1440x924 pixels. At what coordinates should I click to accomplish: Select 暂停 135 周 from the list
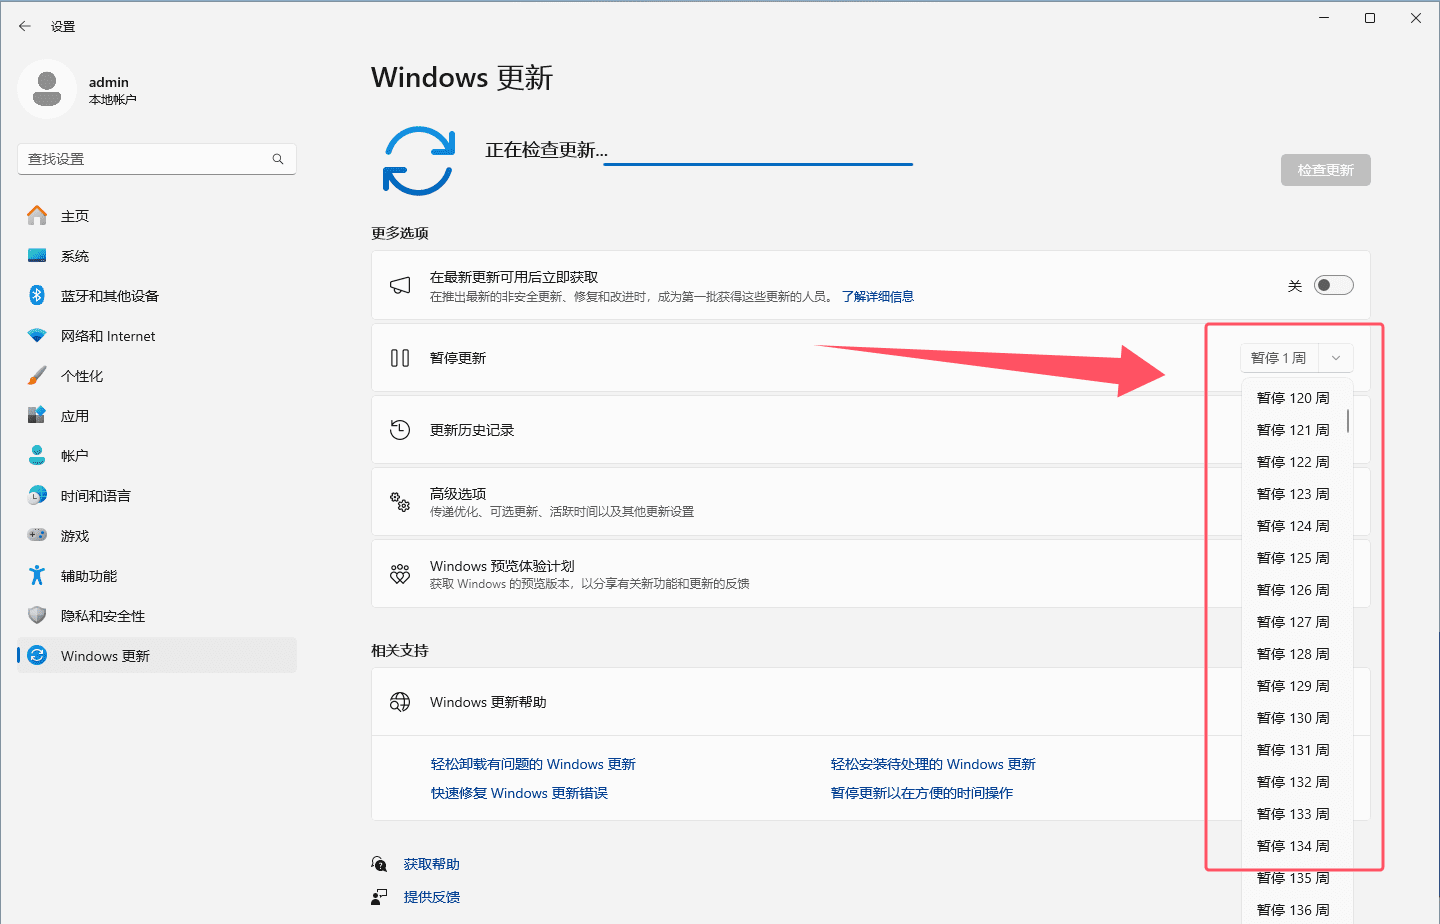1293,878
